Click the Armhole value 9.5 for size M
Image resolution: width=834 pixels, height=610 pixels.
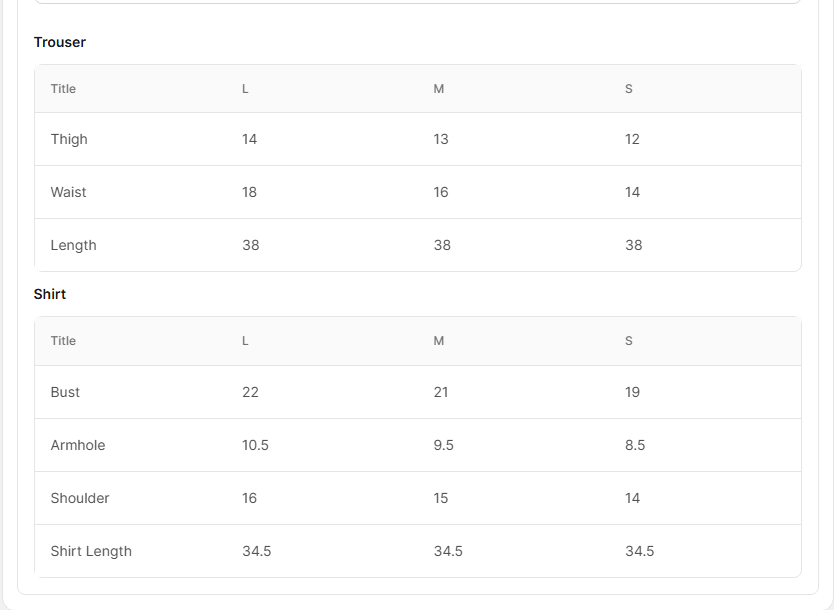point(443,445)
